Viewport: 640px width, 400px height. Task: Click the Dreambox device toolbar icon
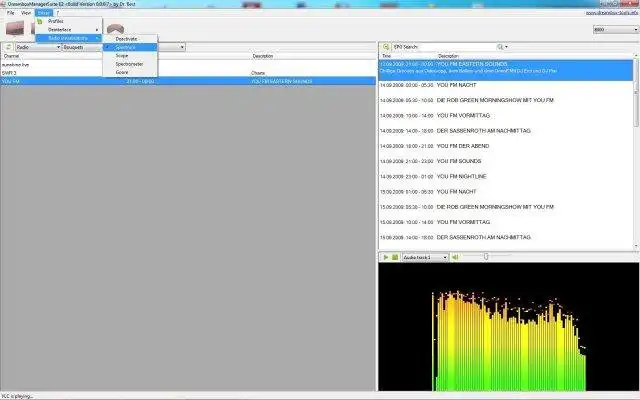(x=15, y=29)
